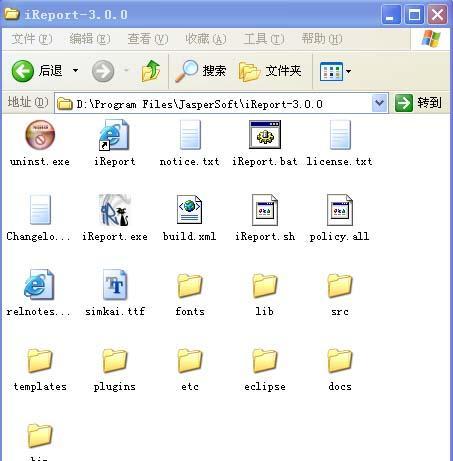
Task: Open the View (查看) menu
Action: pos(148,39)
